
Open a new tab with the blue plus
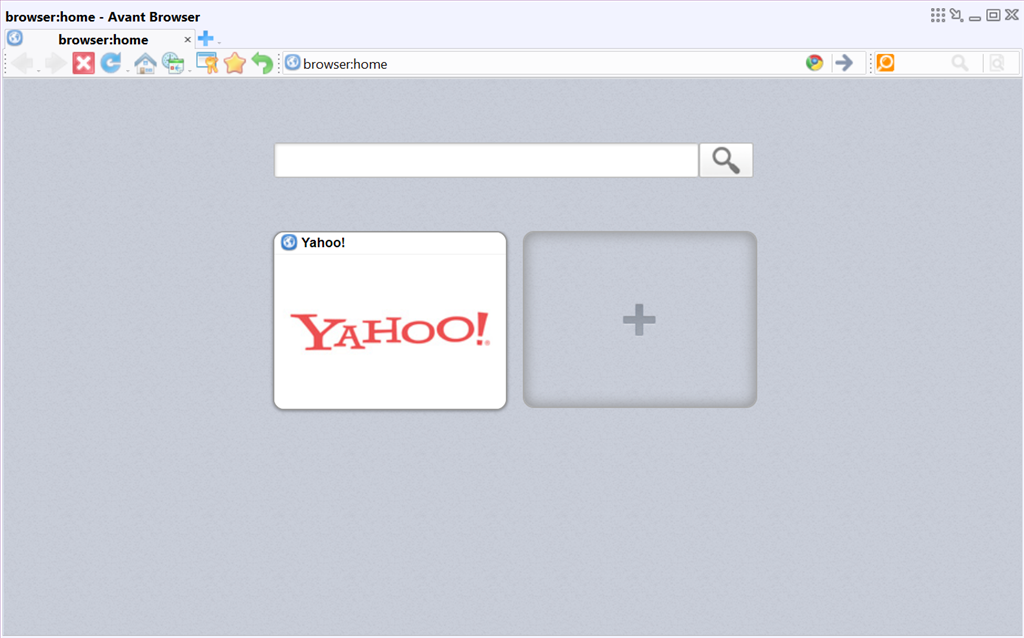coord(206,39)
